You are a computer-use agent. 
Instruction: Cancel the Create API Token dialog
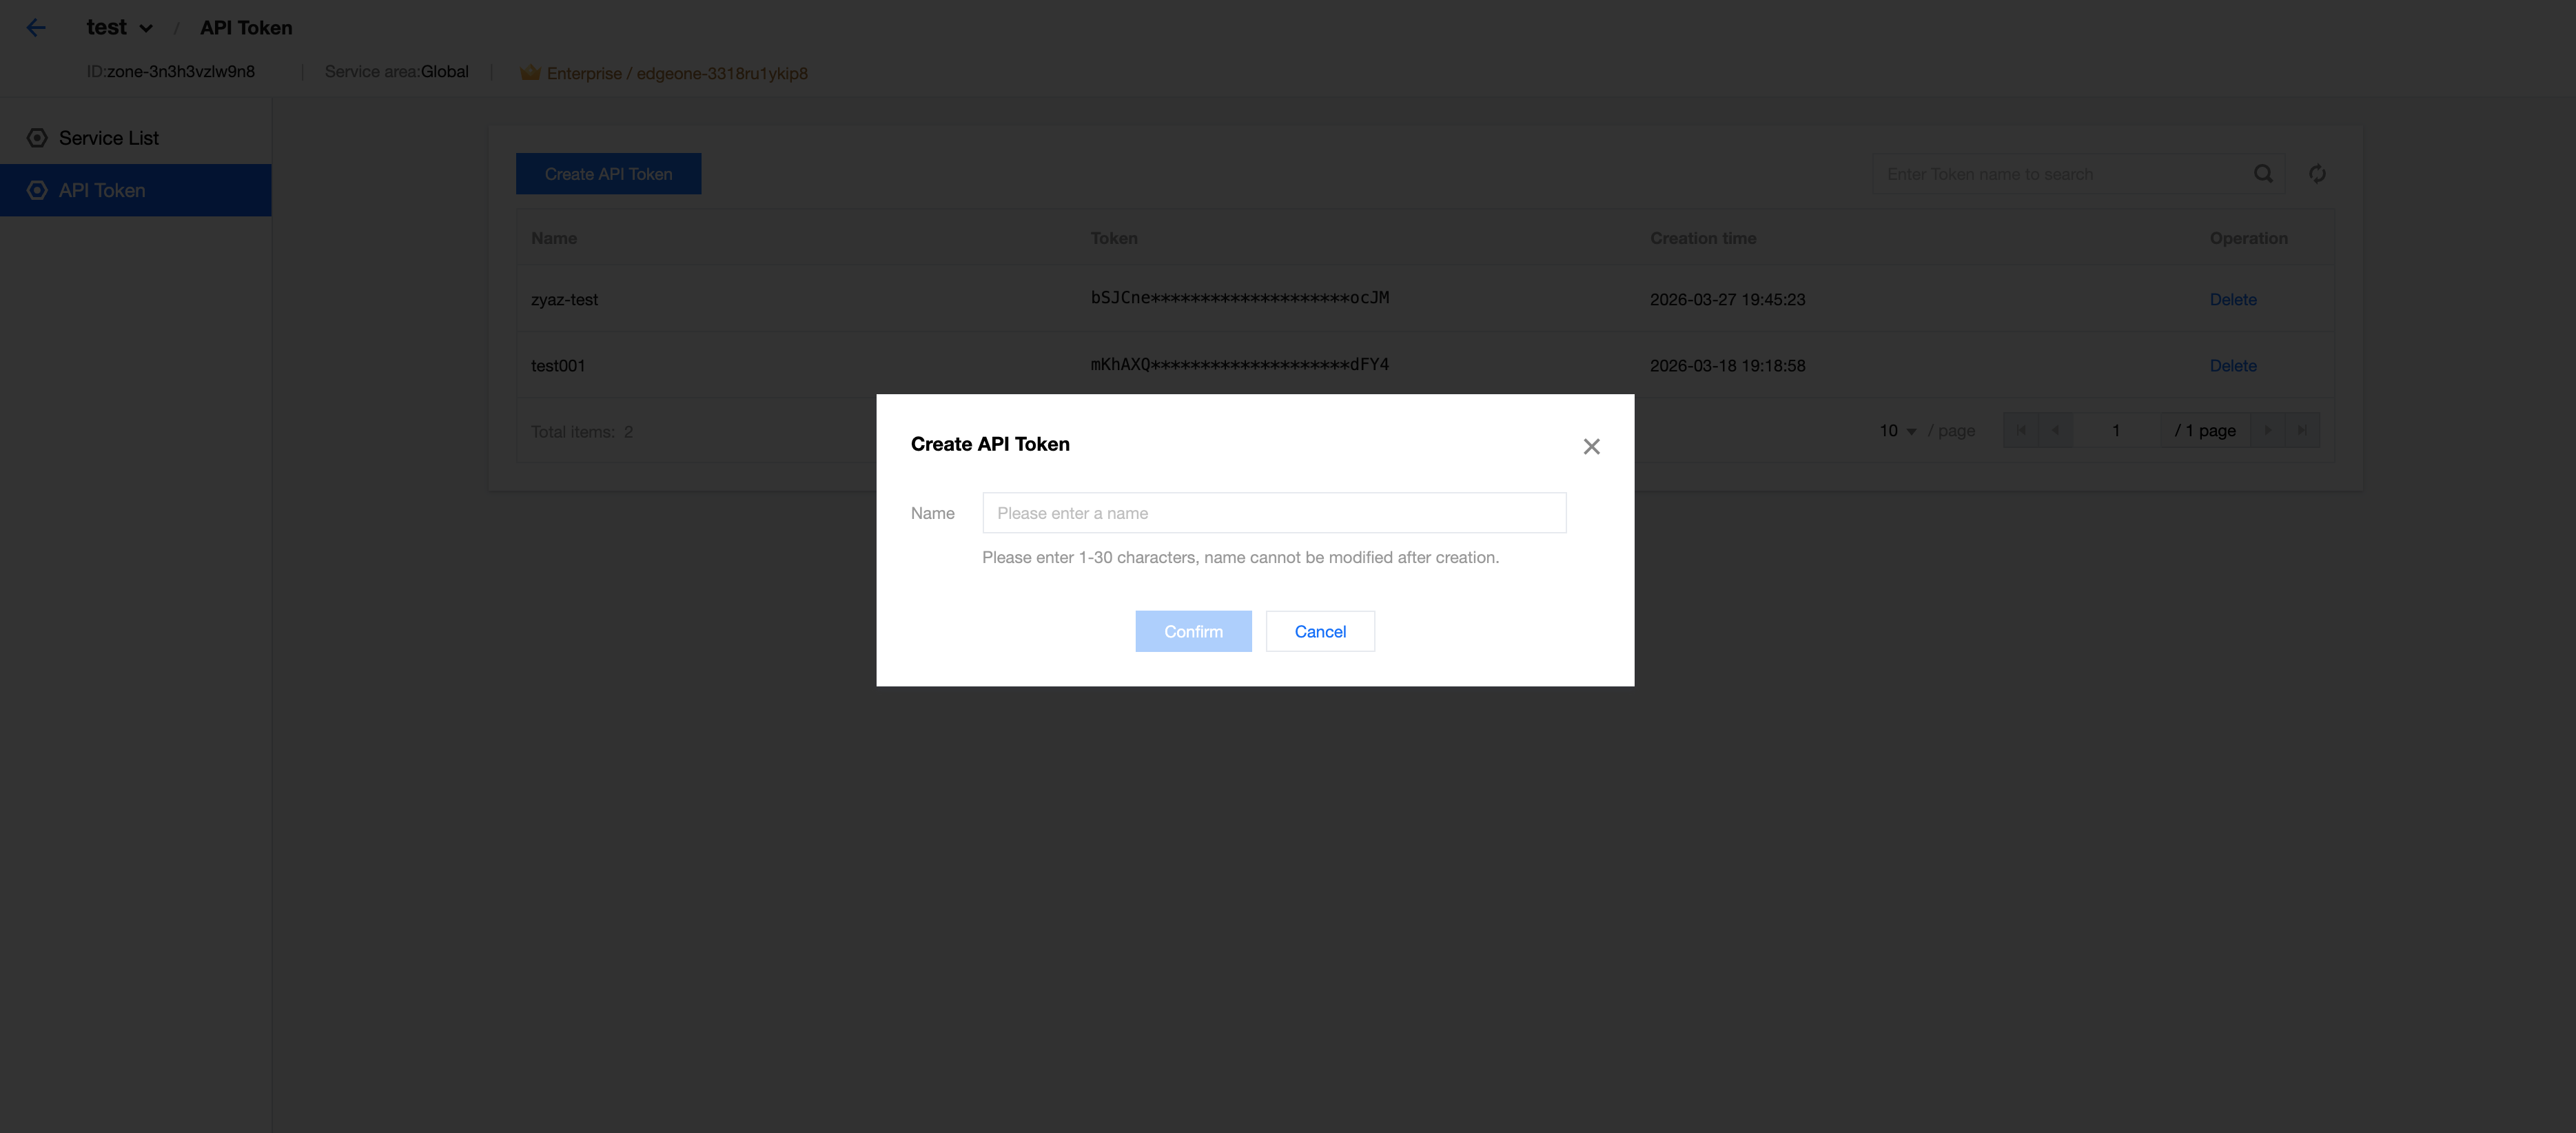click(1320, 631)
